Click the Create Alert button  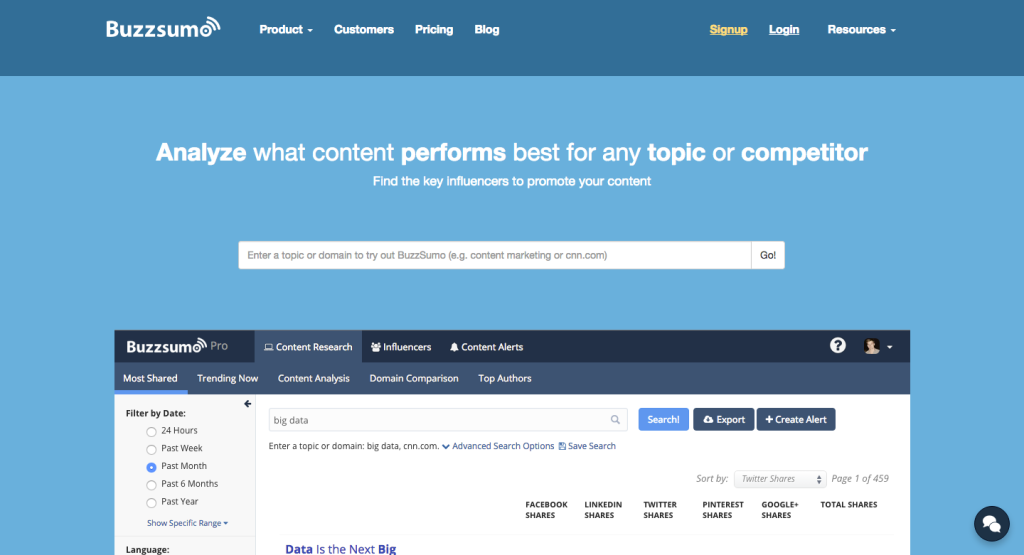coord(795,419)
